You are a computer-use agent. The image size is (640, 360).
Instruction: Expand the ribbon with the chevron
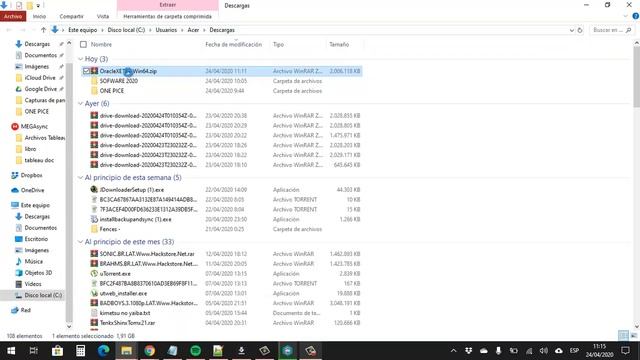click(x=626, y=16)
